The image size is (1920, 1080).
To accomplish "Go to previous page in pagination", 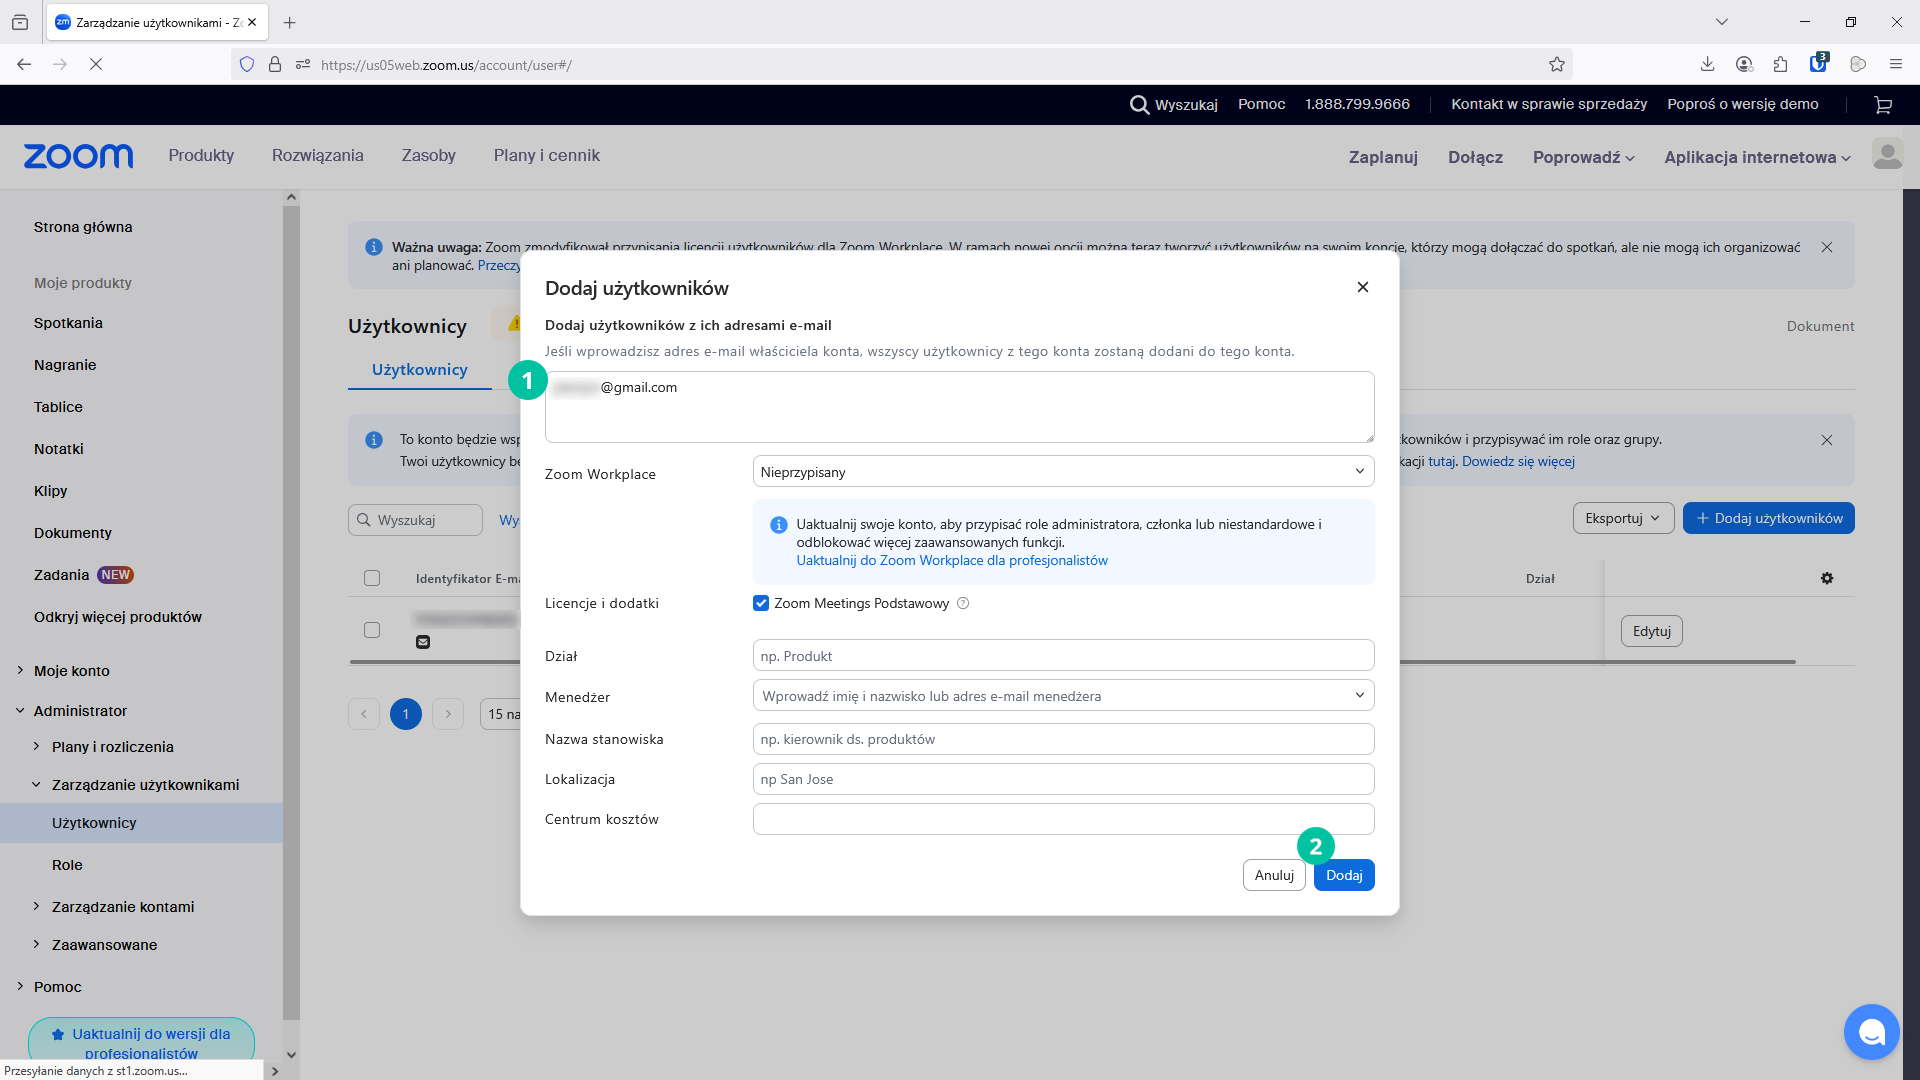I will click(x=364, y=714).
